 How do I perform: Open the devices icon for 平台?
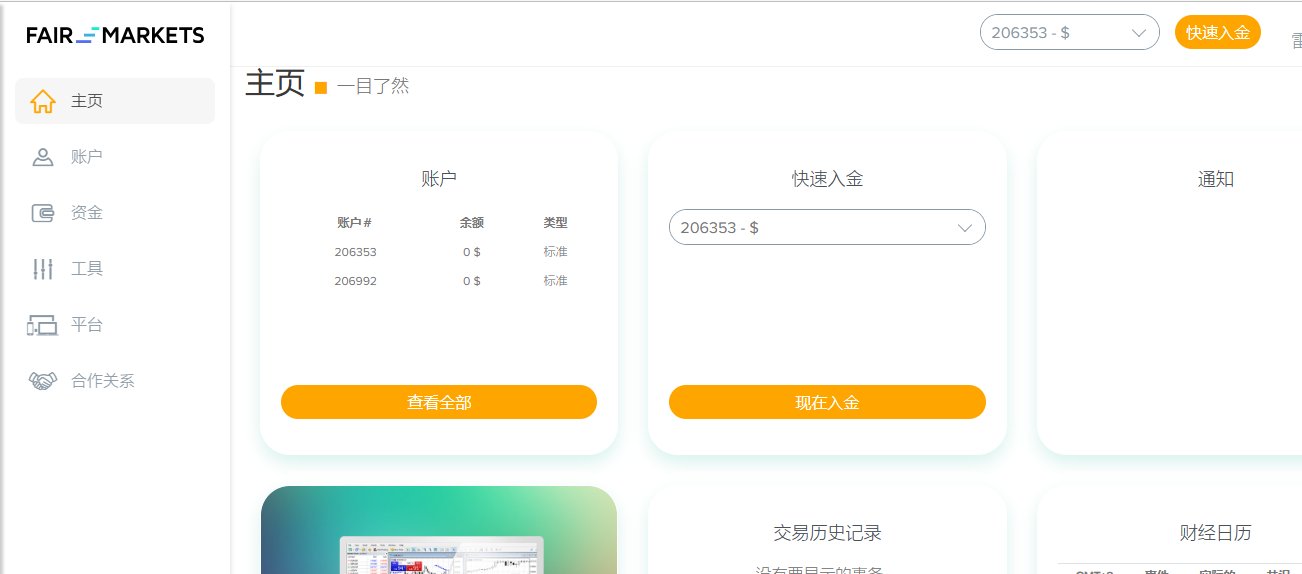coord(42,325)
